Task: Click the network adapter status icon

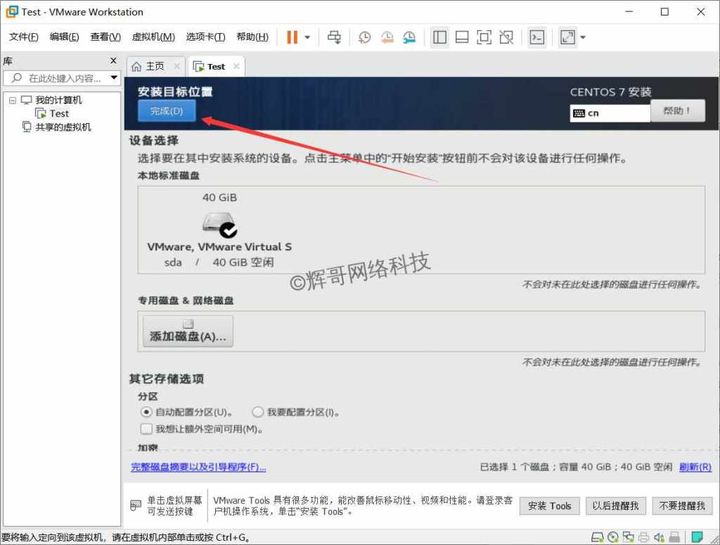Action: coord(628,537)
